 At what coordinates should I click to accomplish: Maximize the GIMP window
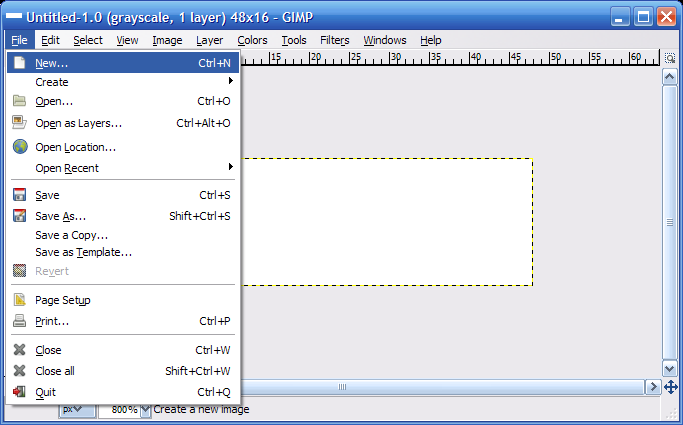pos(643,17)
